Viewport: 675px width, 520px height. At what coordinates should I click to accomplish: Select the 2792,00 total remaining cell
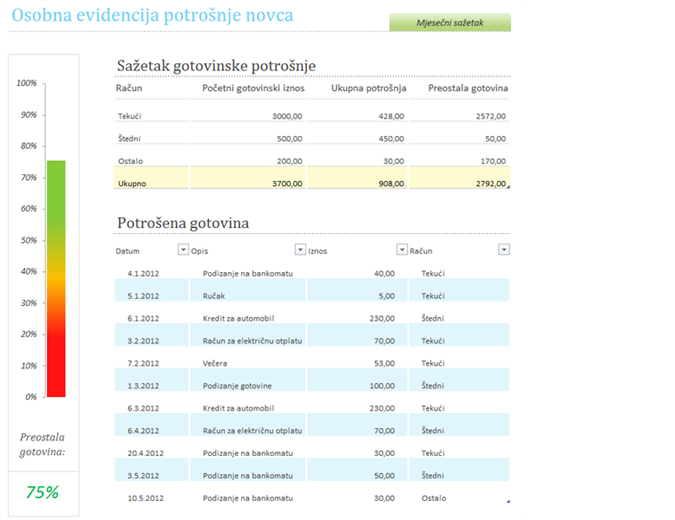tap(491, 183)
